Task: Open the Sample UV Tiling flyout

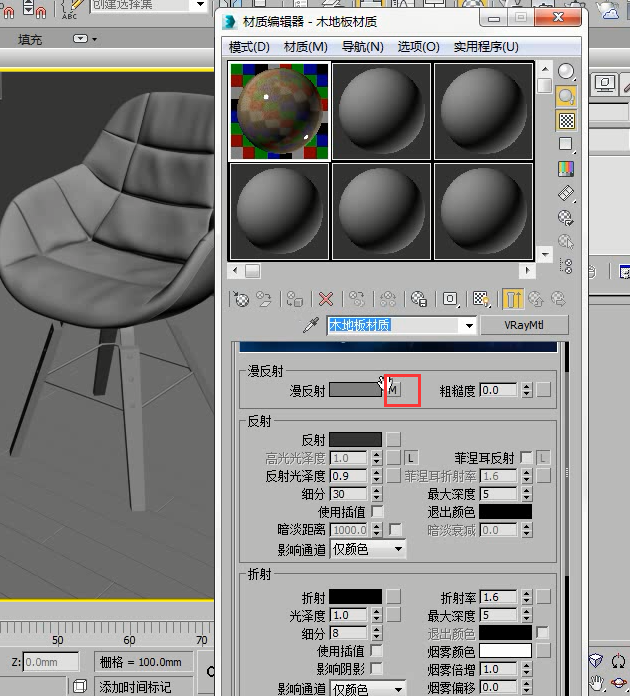Action: 566,145
